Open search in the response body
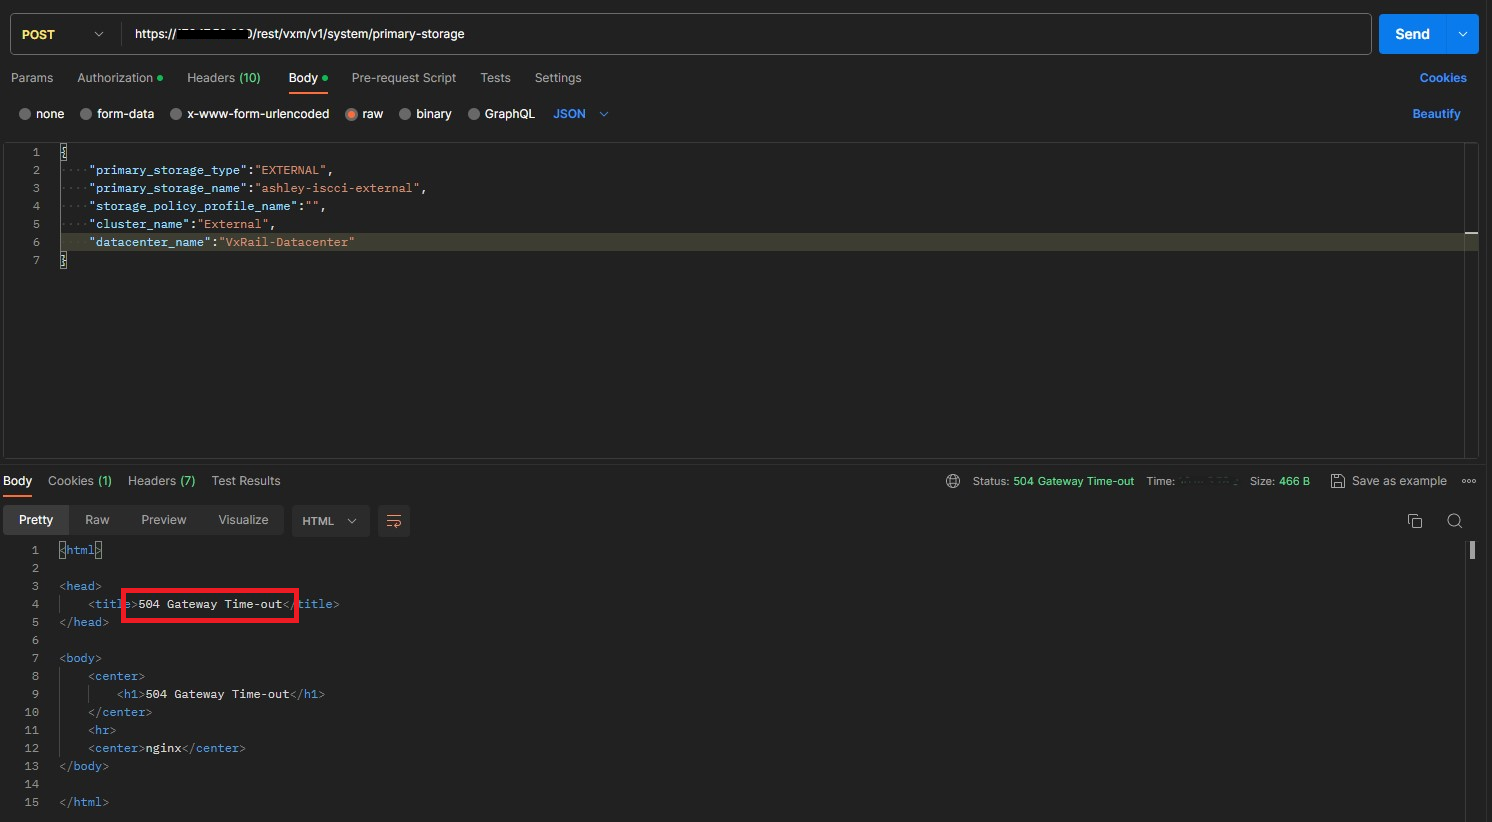 (x=1455, y=520)
